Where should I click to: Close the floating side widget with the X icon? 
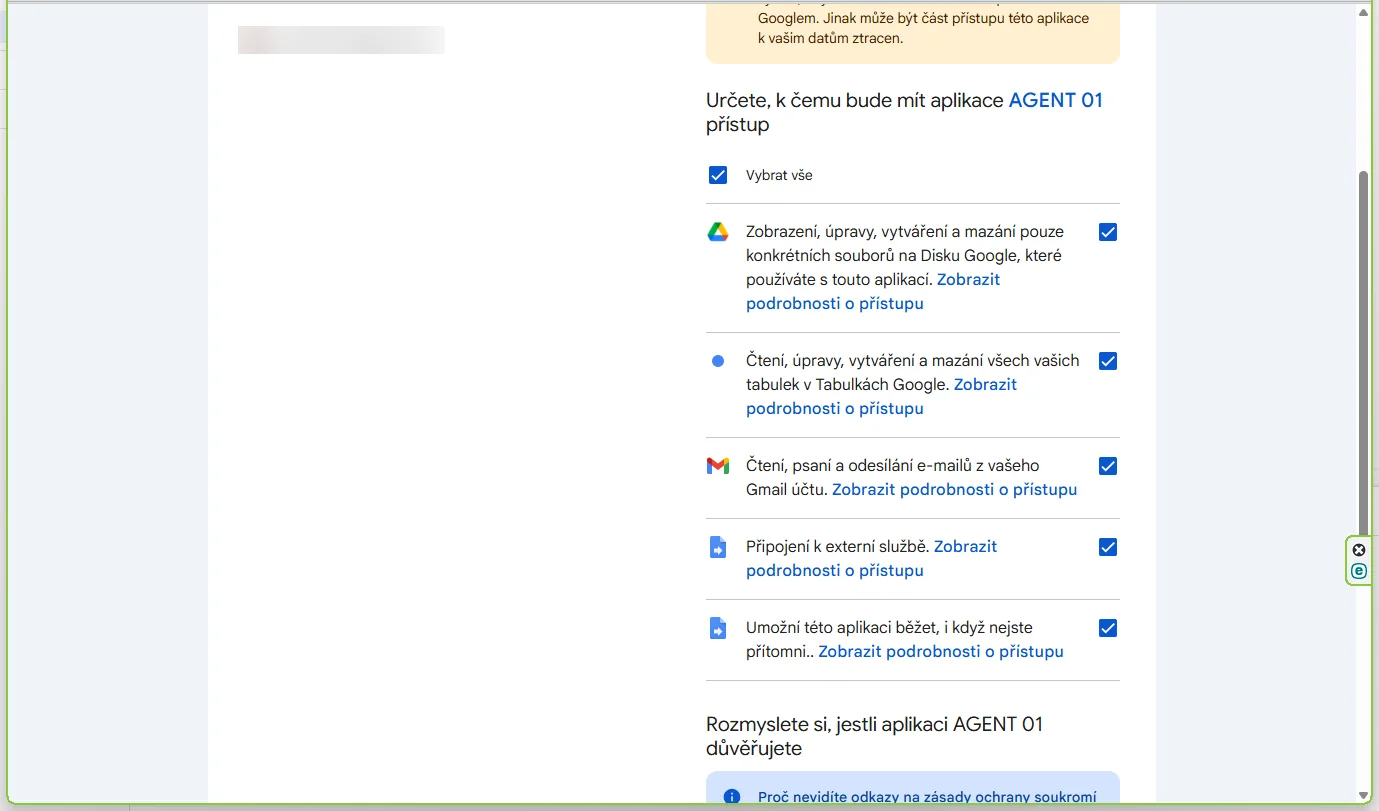(1359, 550)
